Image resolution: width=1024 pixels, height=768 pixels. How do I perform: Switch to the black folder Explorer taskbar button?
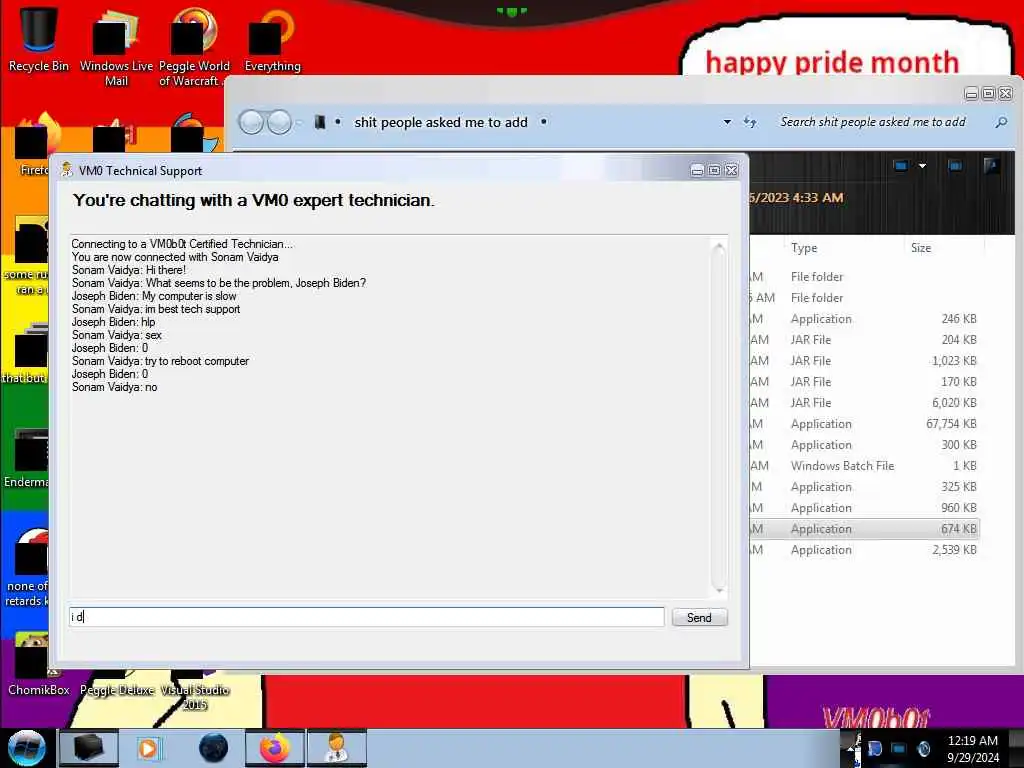pyautogui.click(x=89, y=748)
